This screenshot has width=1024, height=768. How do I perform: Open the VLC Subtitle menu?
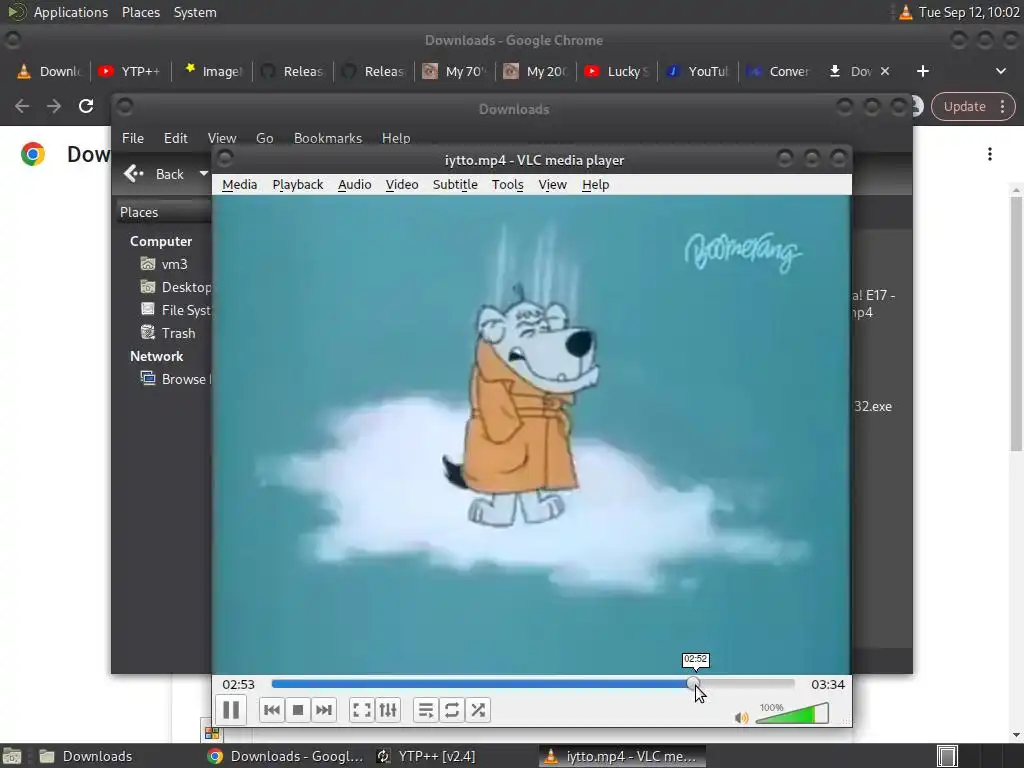pyautogui.click(x=455, y=185)
